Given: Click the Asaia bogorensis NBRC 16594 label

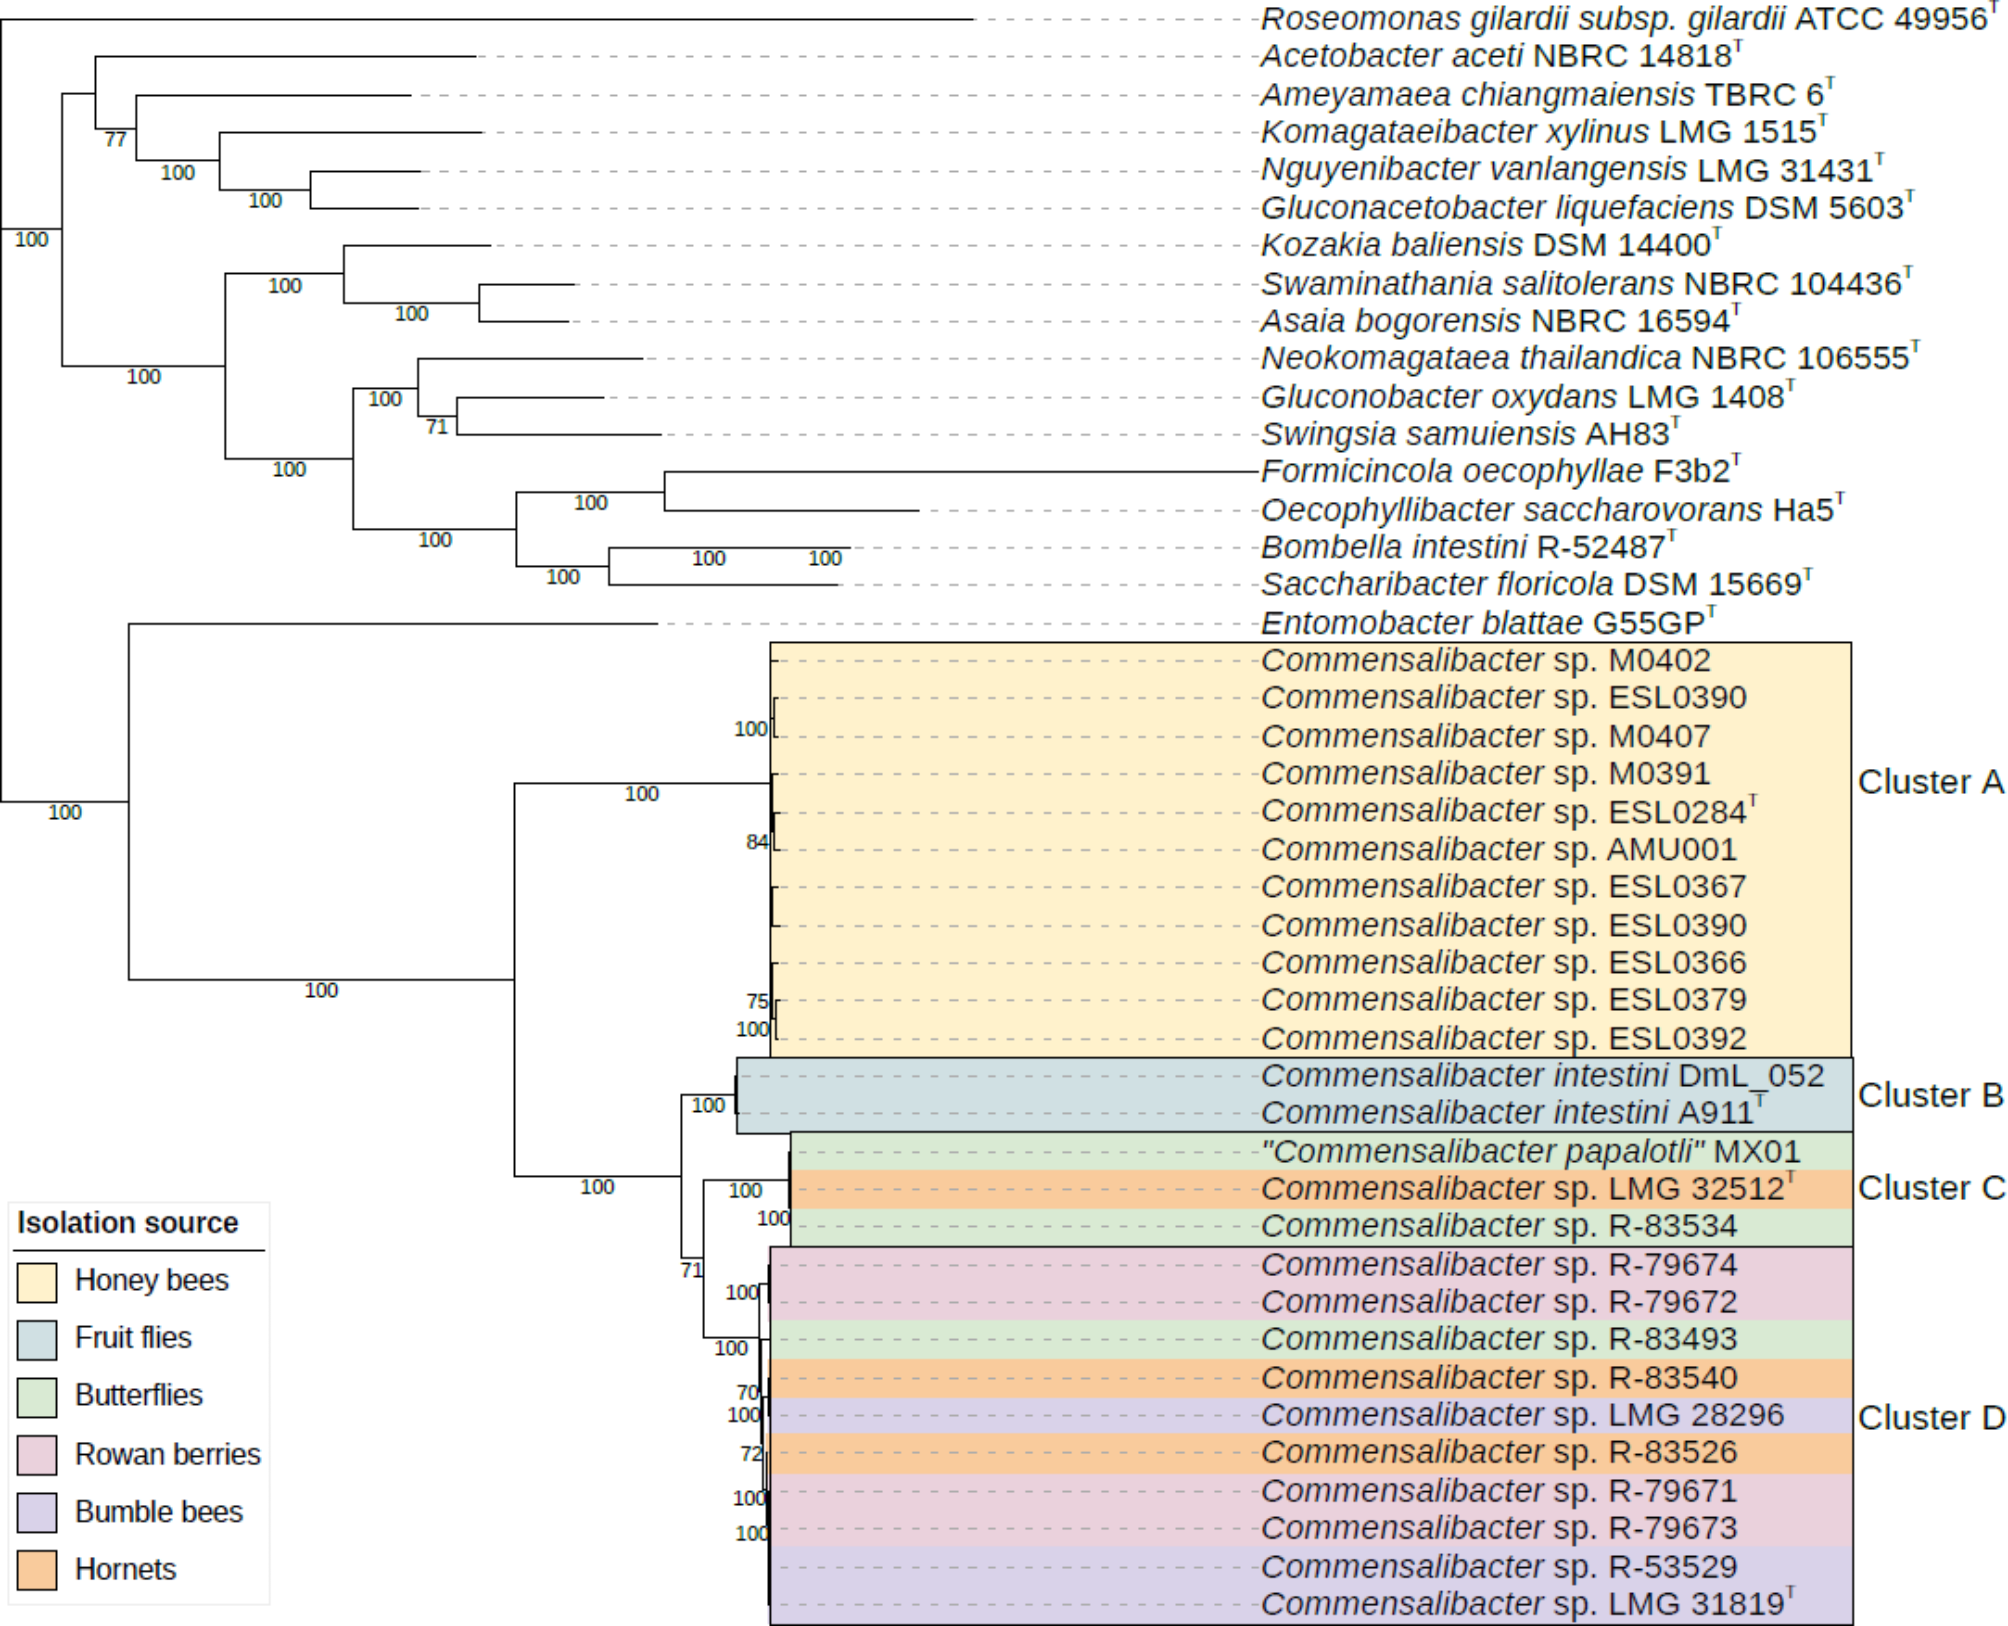Looking at the screenshot, I should 1501,320.
